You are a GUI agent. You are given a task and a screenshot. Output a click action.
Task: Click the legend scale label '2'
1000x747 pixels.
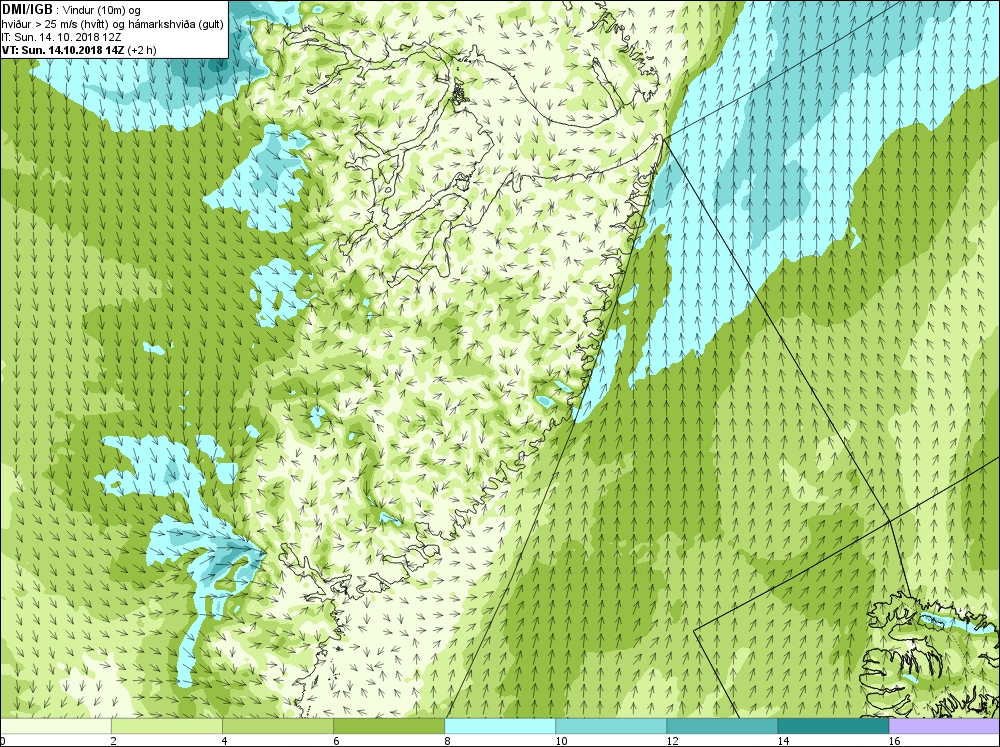115,741
